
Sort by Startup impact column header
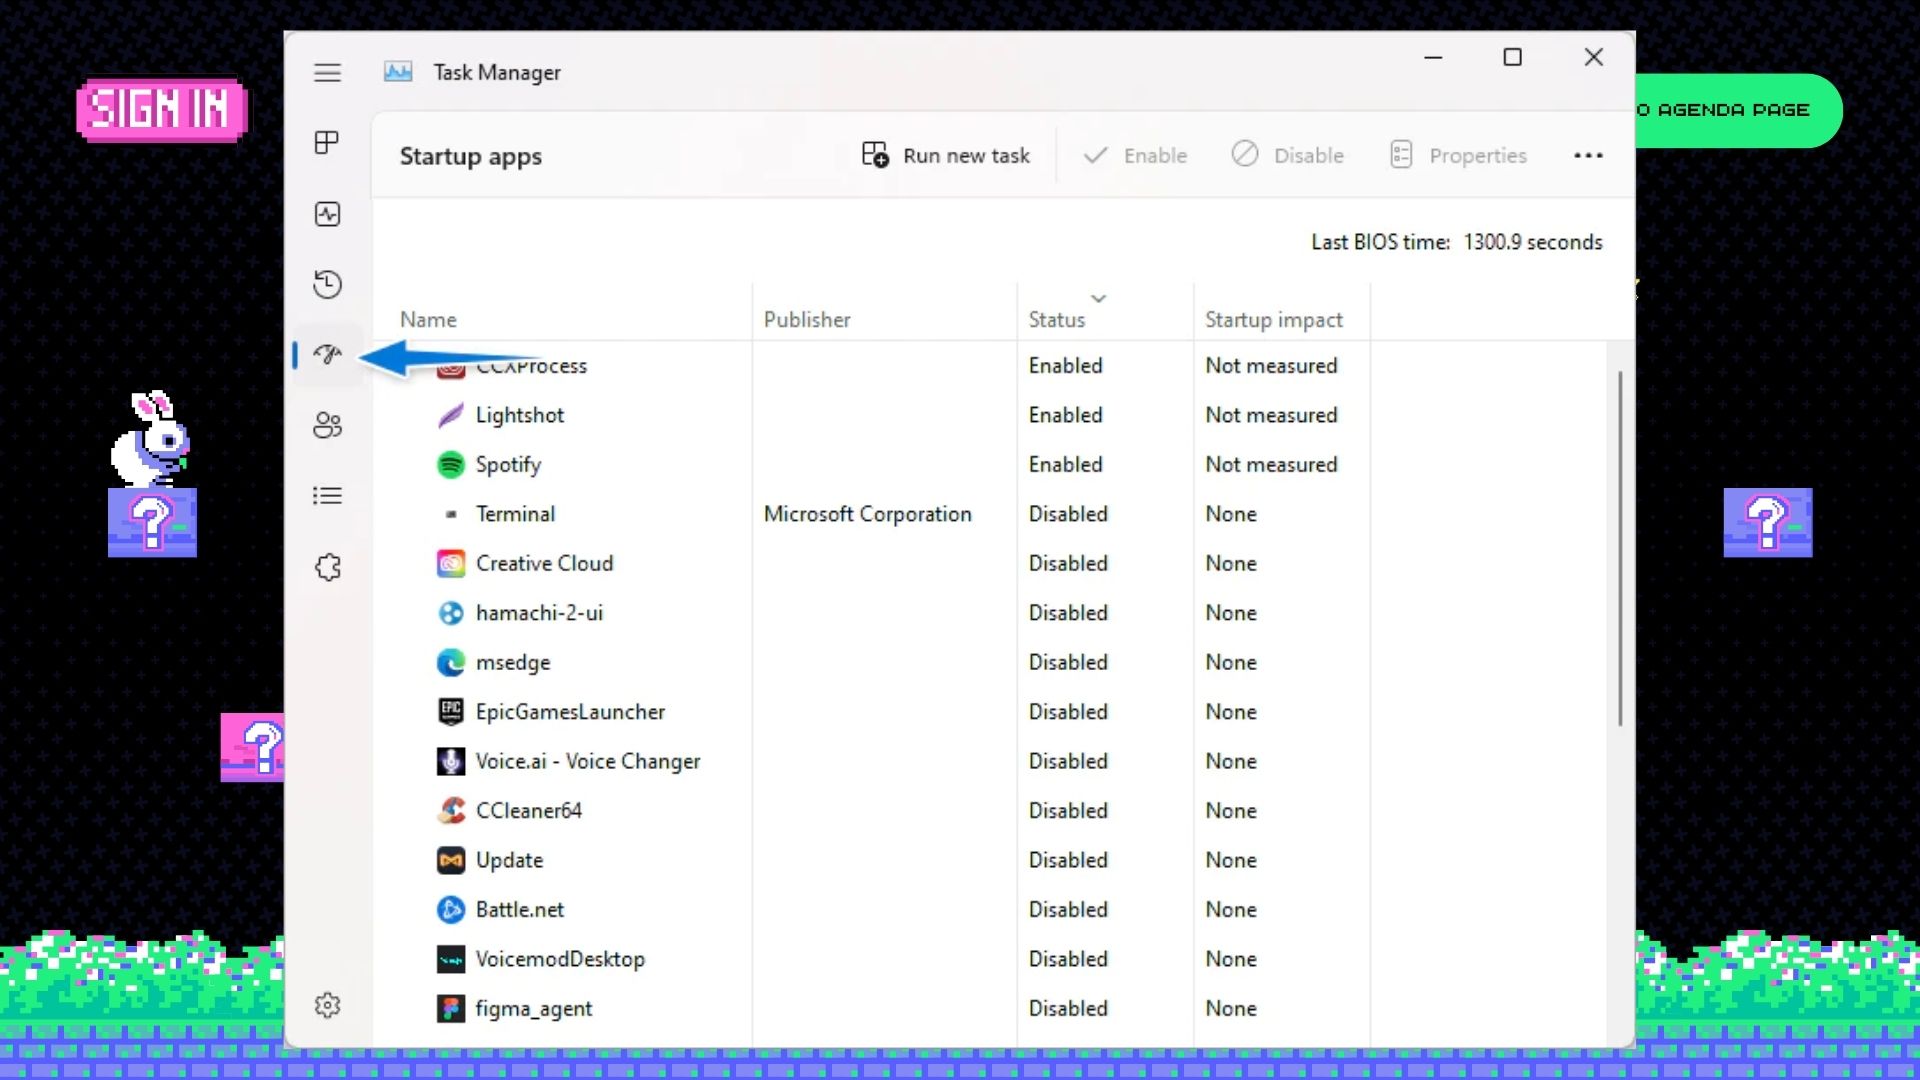[1274, 320]
